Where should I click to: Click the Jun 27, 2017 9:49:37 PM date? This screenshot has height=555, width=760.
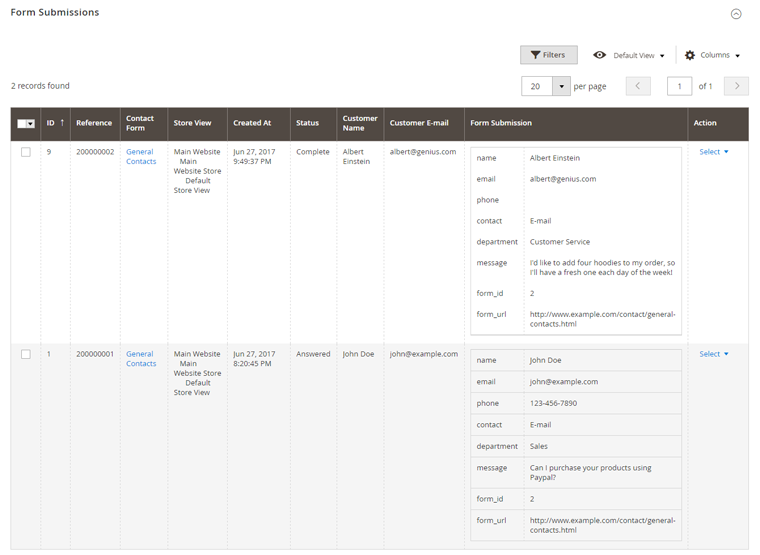click(254, 157)
